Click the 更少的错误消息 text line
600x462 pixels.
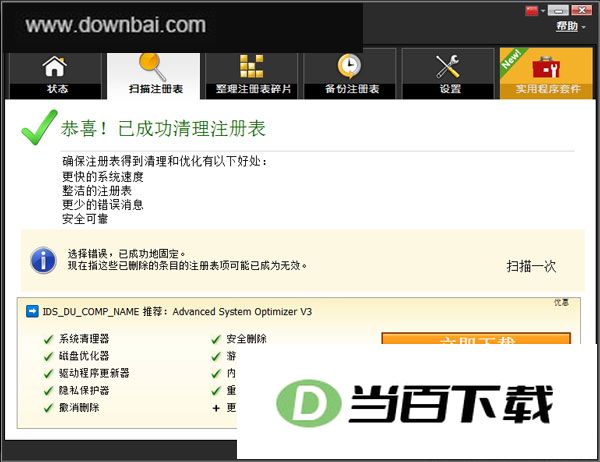[x=103, y=205]
